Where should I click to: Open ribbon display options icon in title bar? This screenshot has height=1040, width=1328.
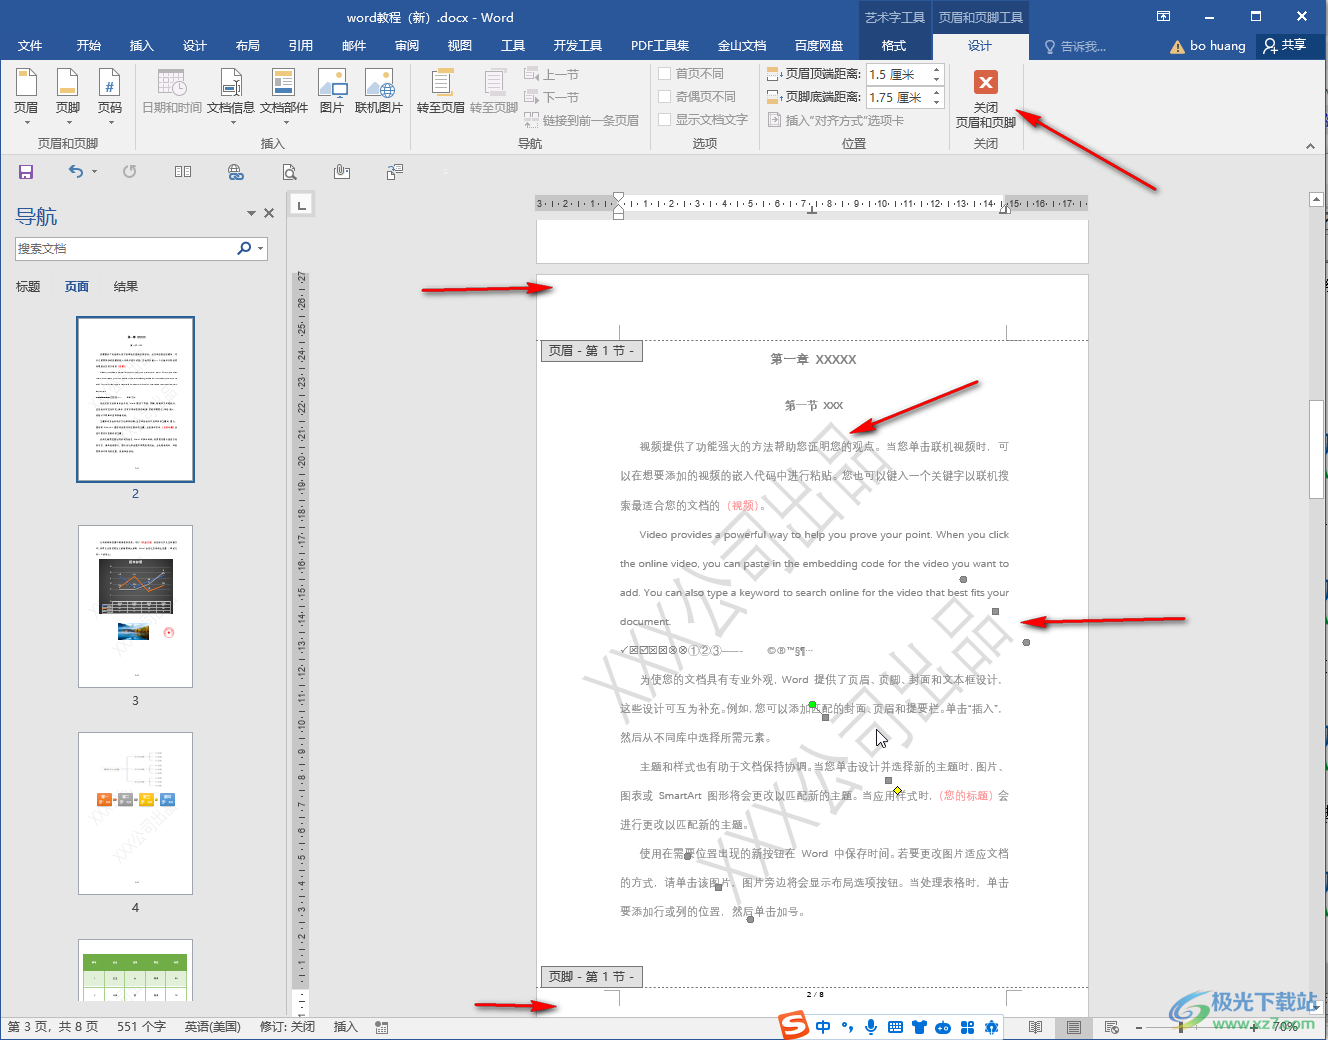pos(1163,16)
